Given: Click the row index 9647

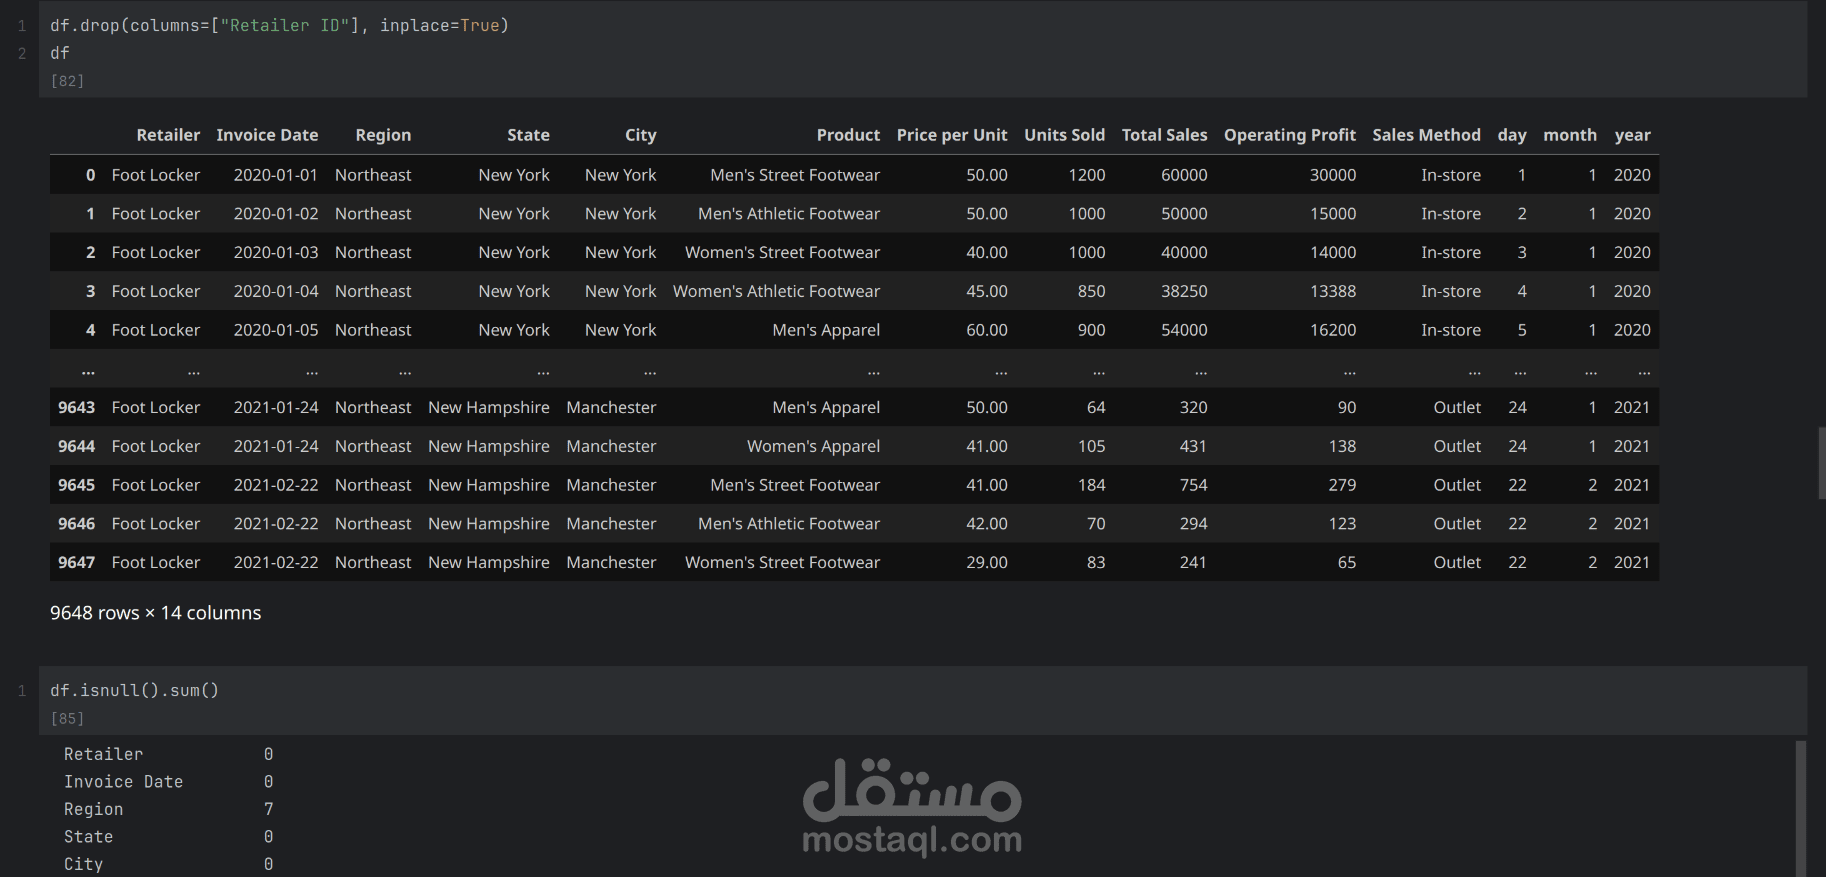Looking at the screenshot, I should (76, 562).
